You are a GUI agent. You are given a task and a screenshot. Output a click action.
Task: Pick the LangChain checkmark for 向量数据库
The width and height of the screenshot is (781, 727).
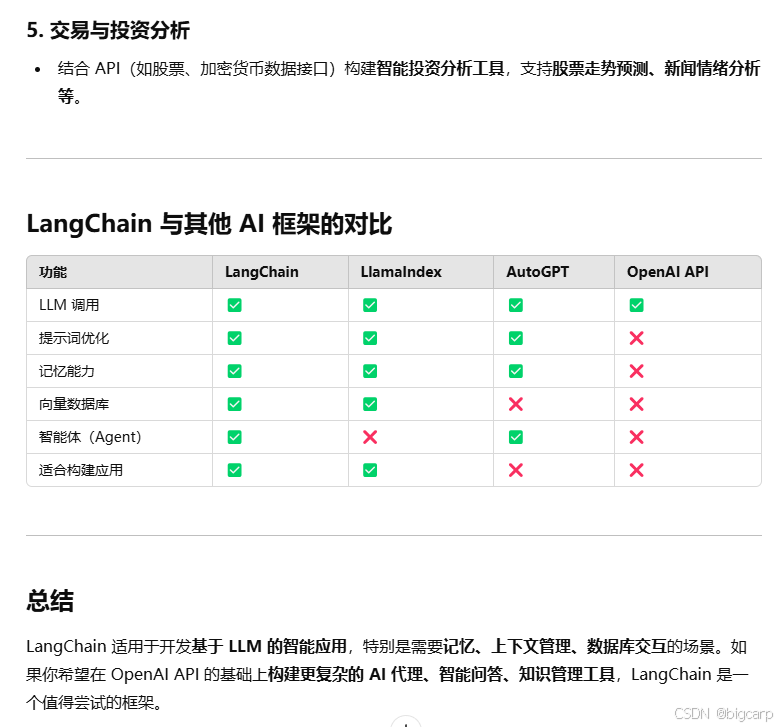click(x=235, y=404)
